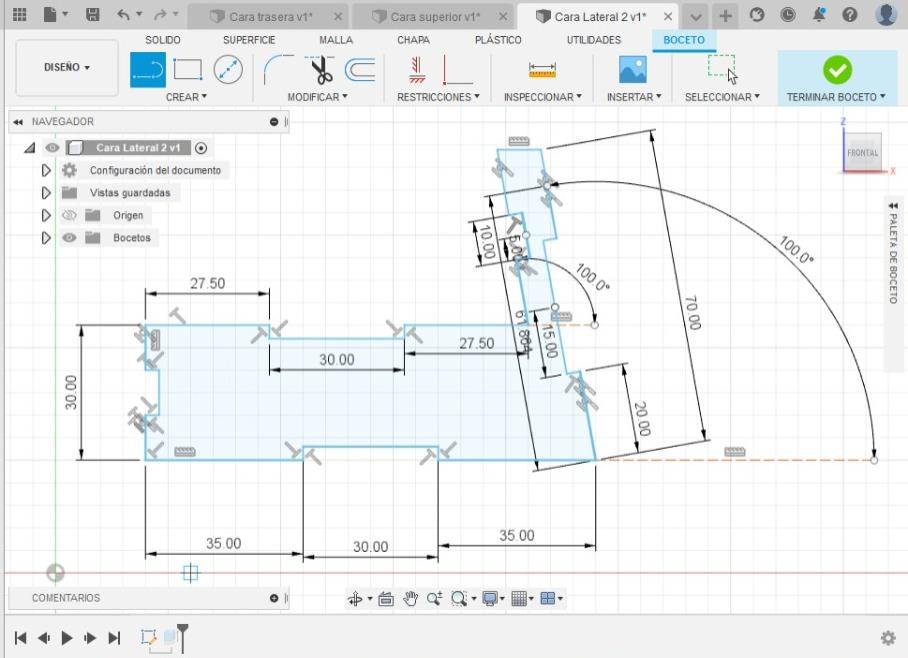Viewport: 908px width, 658px height.
Task: Undo the last action
Action: pos(123,14)
